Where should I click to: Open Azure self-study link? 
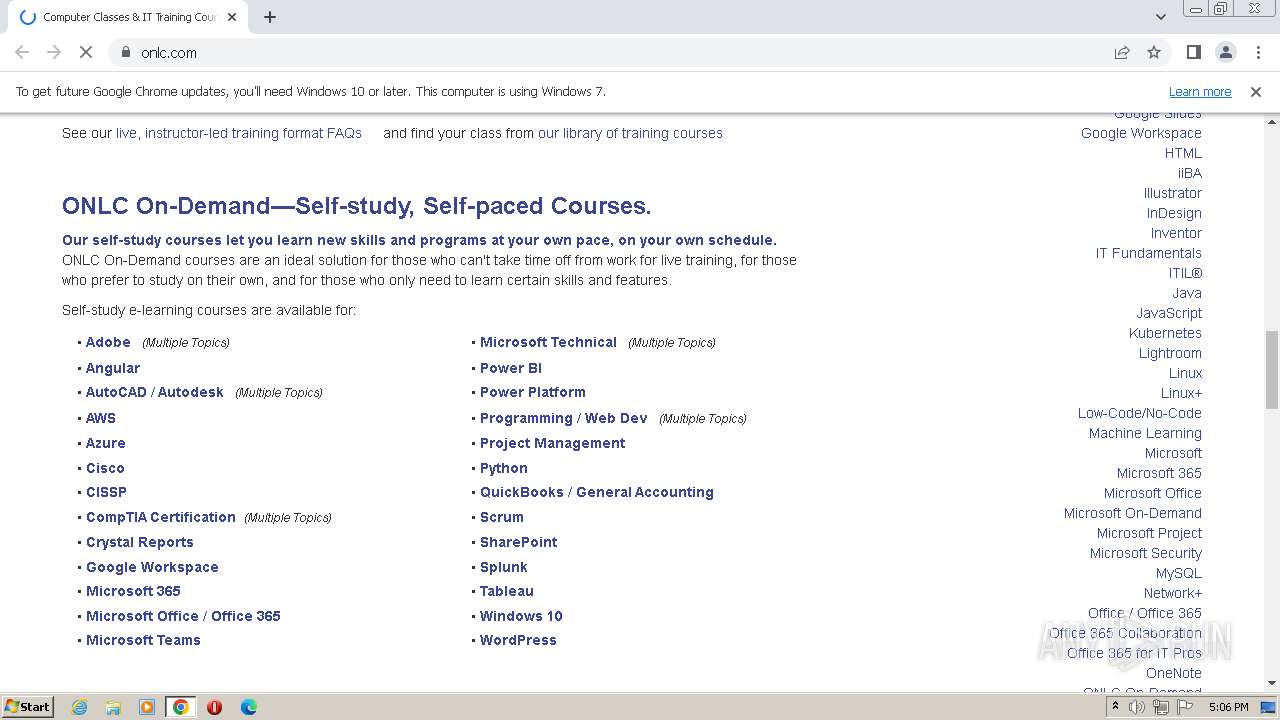[106, 443]
